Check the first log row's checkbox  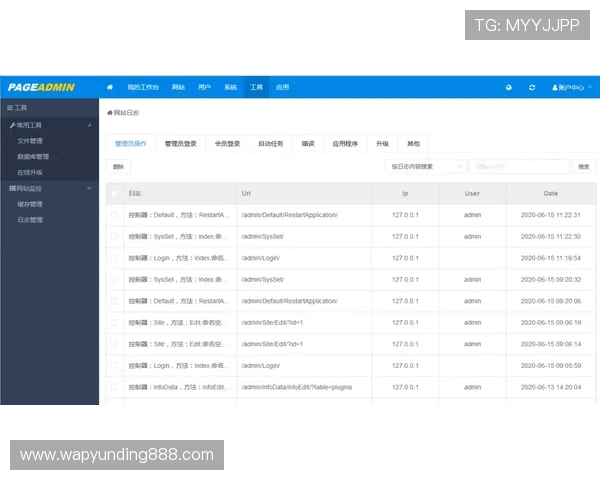(114, 215)
